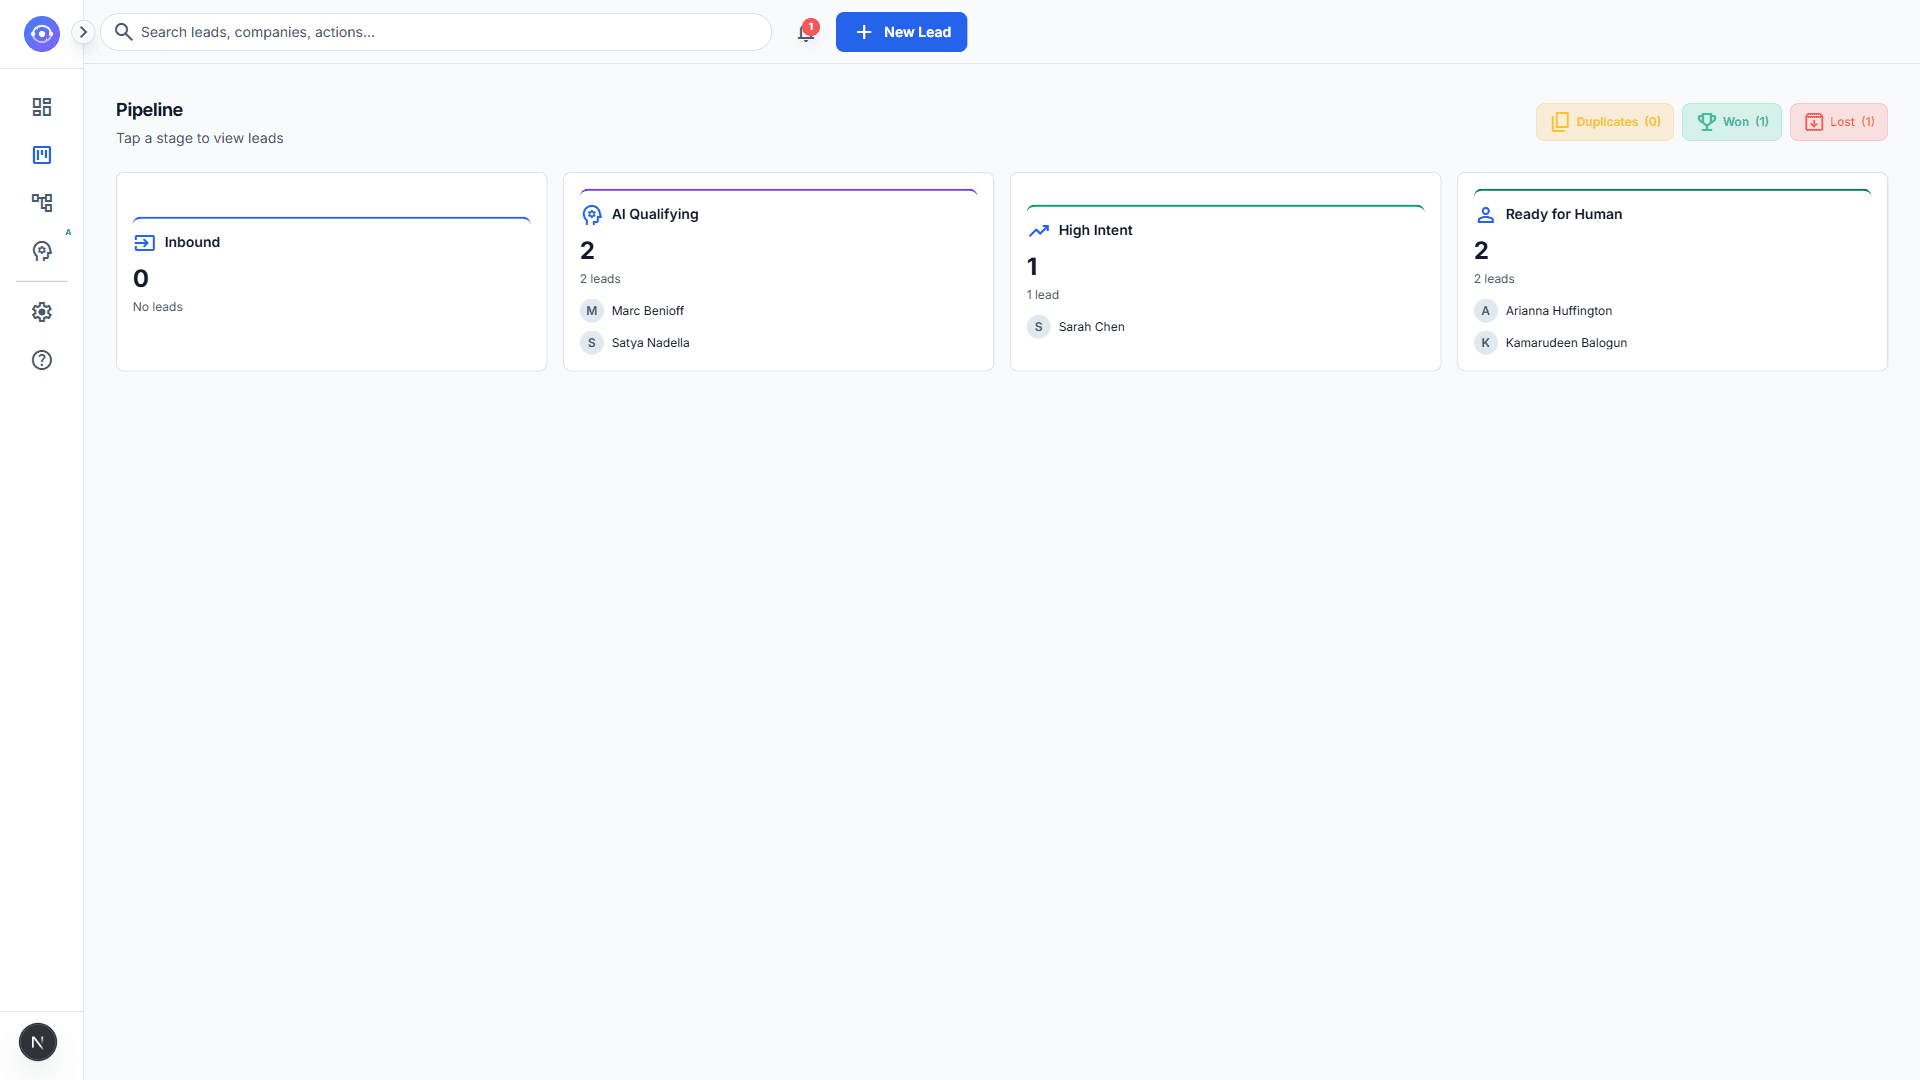
Task: Show Won (1) leads
Action: 1731,122
